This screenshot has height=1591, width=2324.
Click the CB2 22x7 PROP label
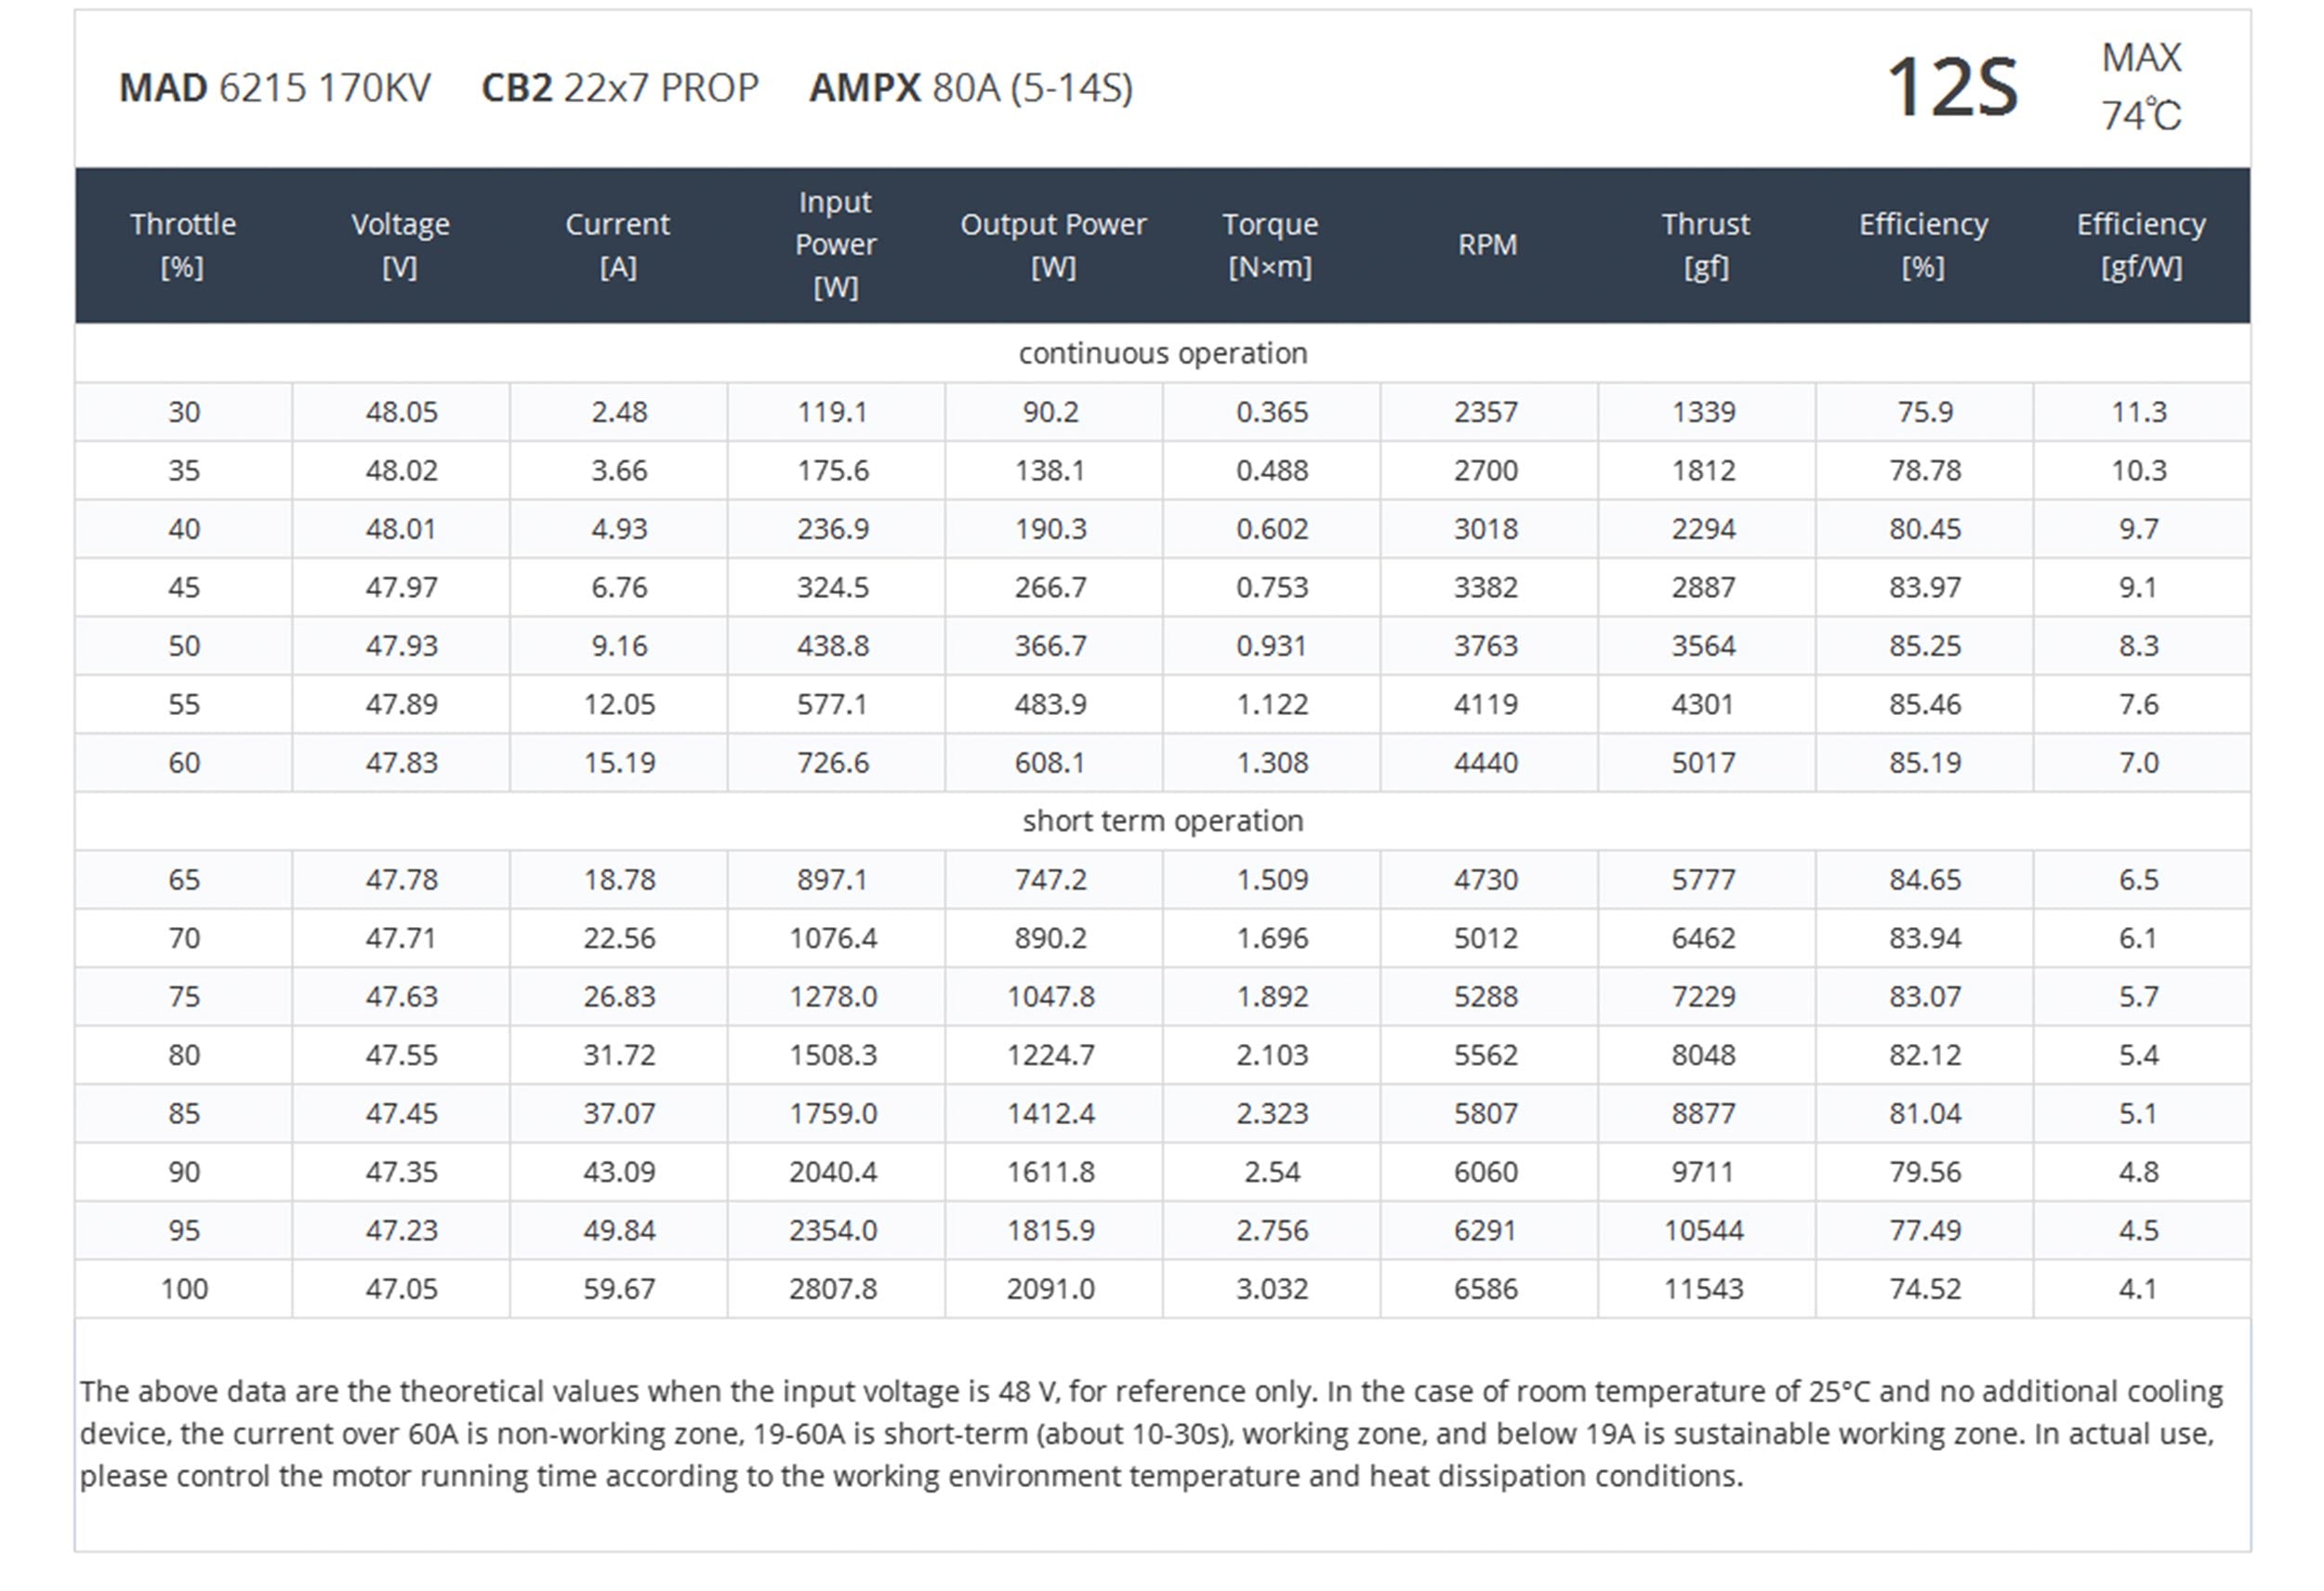click(620, 88)
